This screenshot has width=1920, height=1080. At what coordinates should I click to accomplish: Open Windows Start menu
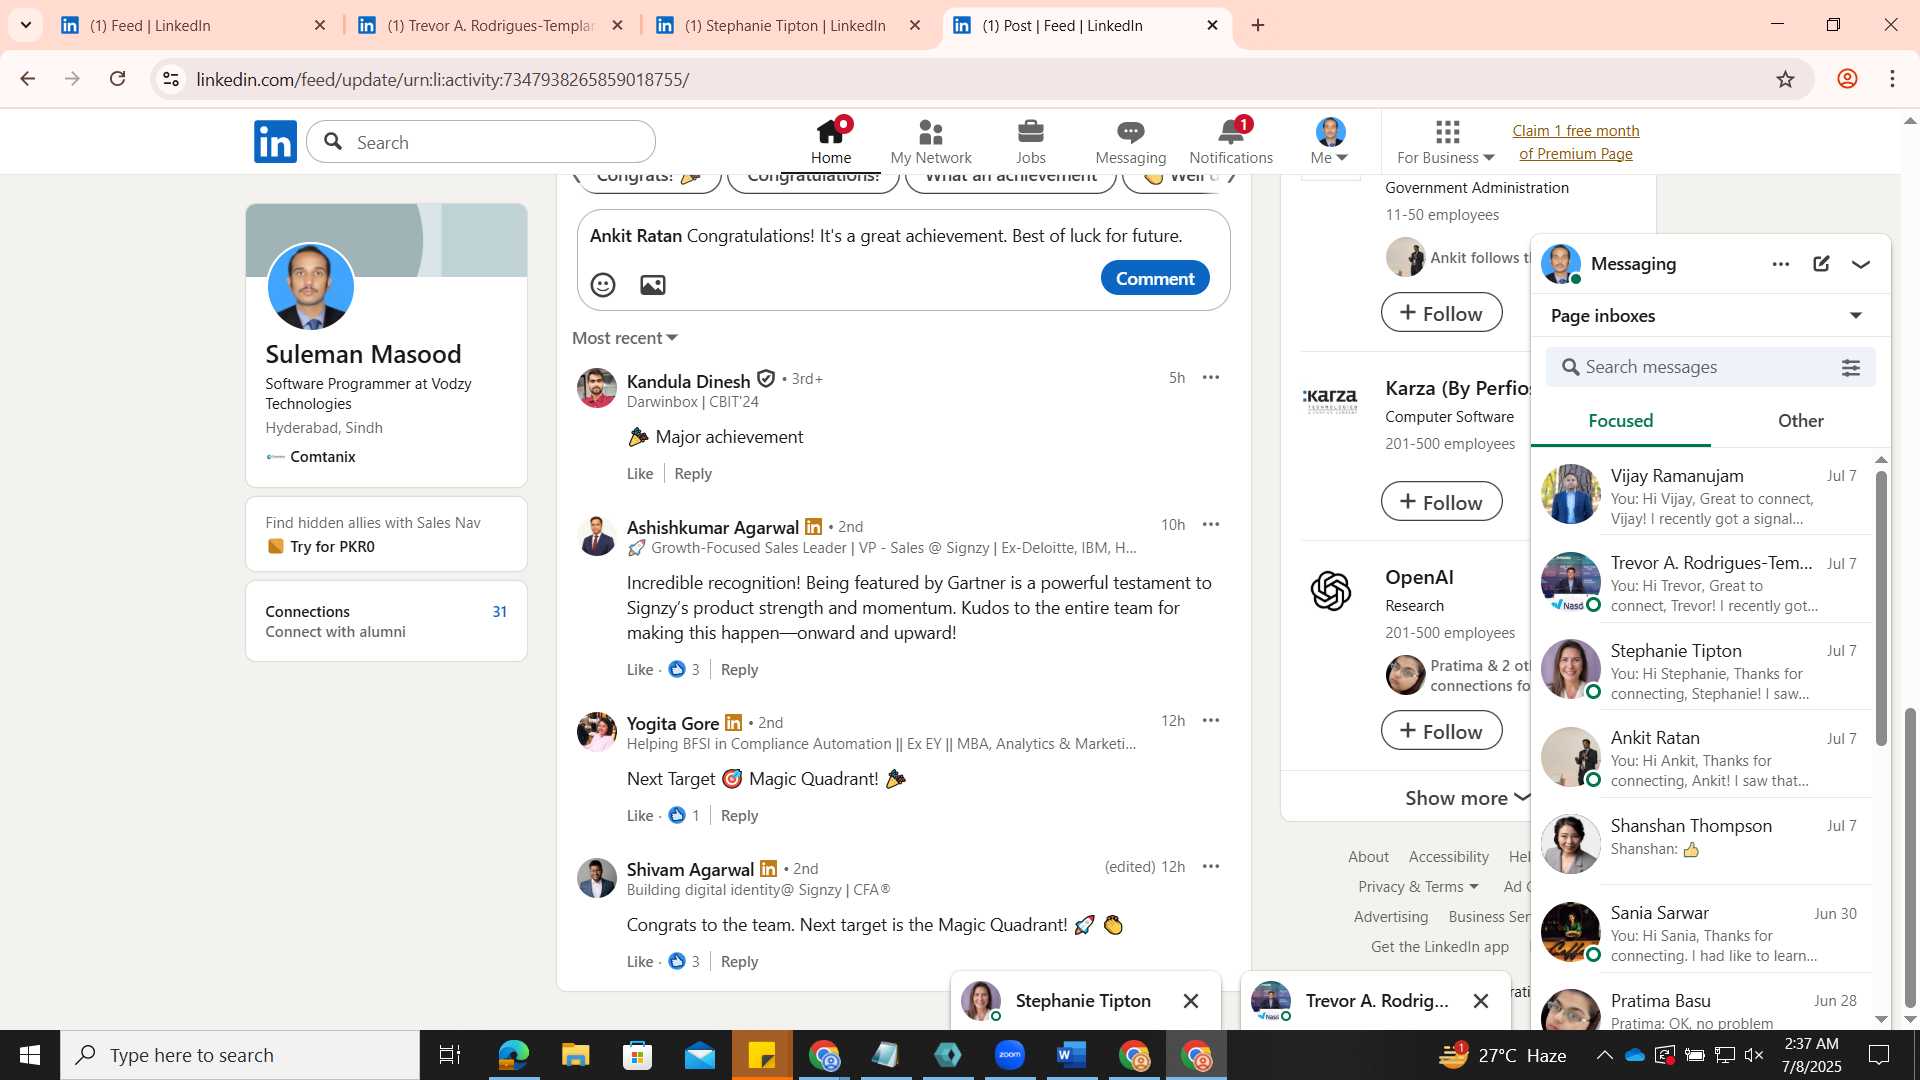pos(29,1055)
